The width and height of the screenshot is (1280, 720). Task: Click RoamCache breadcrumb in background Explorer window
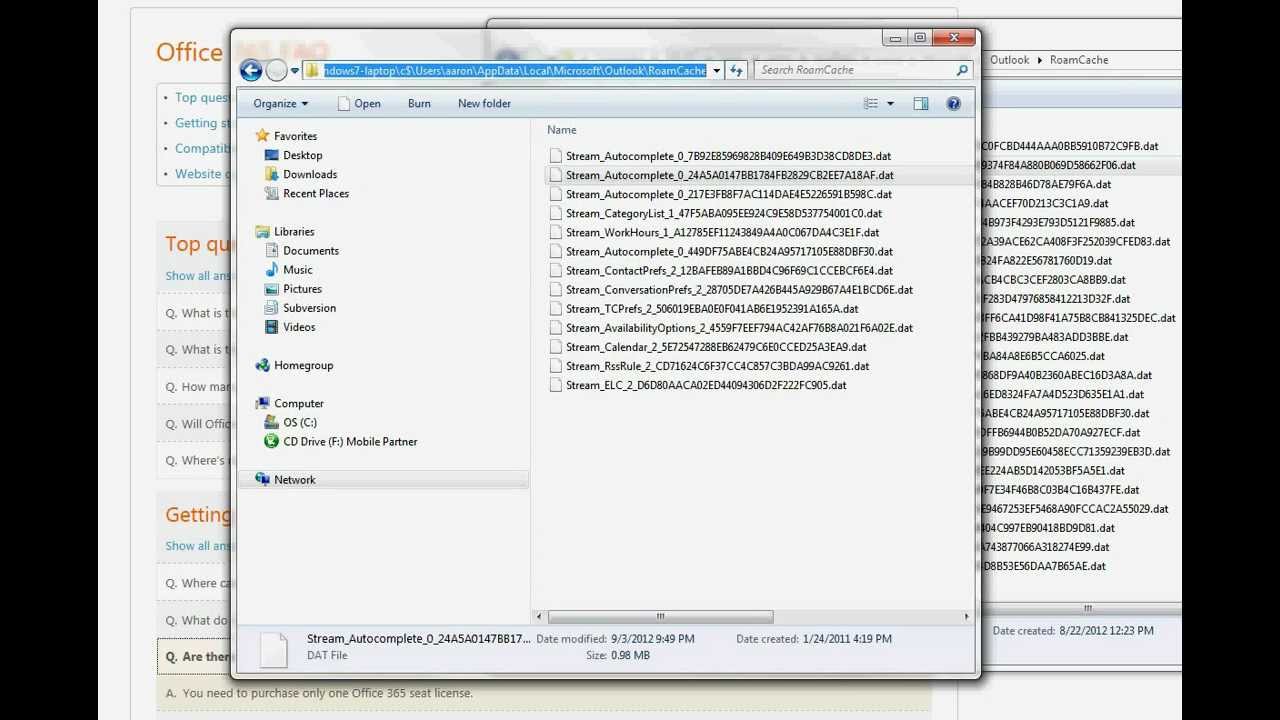click(1079, 60)
